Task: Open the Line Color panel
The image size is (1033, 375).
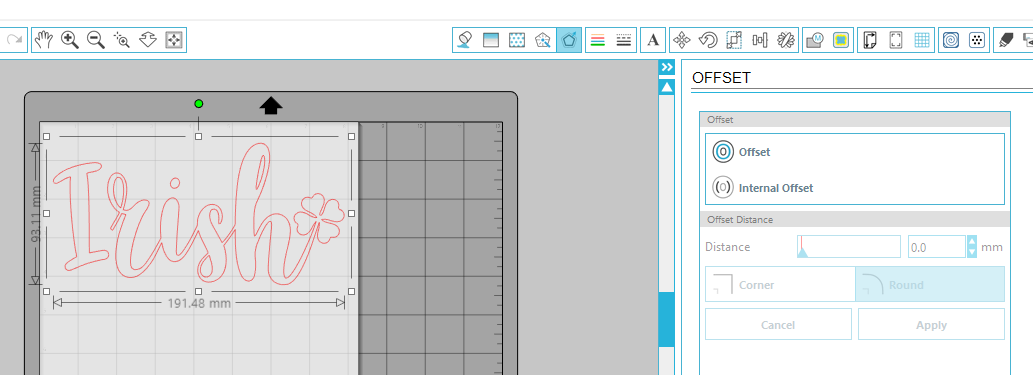Action: tap(598, 40)
